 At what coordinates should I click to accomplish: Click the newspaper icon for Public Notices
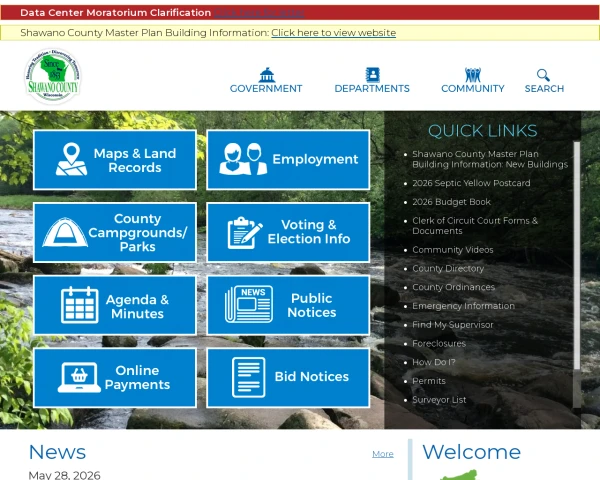pos(249,304)
